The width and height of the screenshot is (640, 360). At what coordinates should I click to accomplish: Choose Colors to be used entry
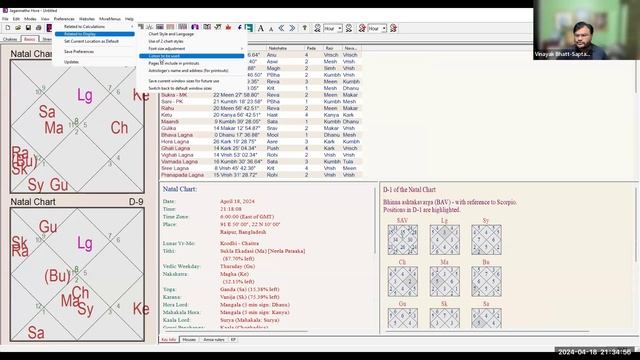pos(192,56)
